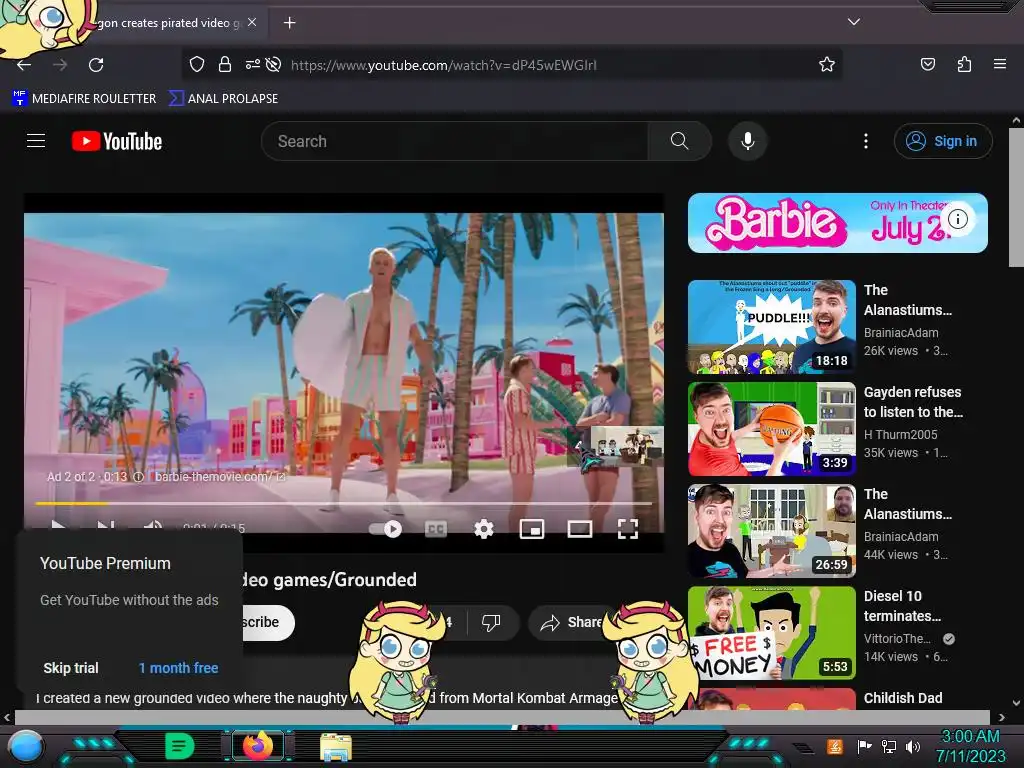1024x768 pixels.
Task: Toggle the autoplay switch in player
Action: [x=385, y=529]
